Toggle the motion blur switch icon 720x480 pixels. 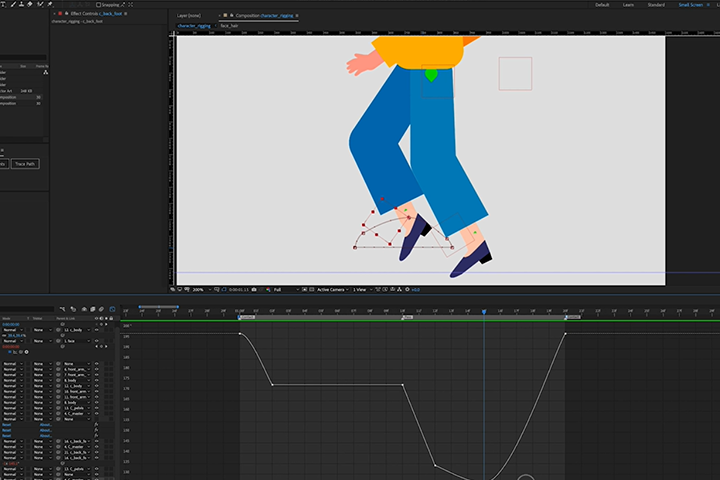101,309
